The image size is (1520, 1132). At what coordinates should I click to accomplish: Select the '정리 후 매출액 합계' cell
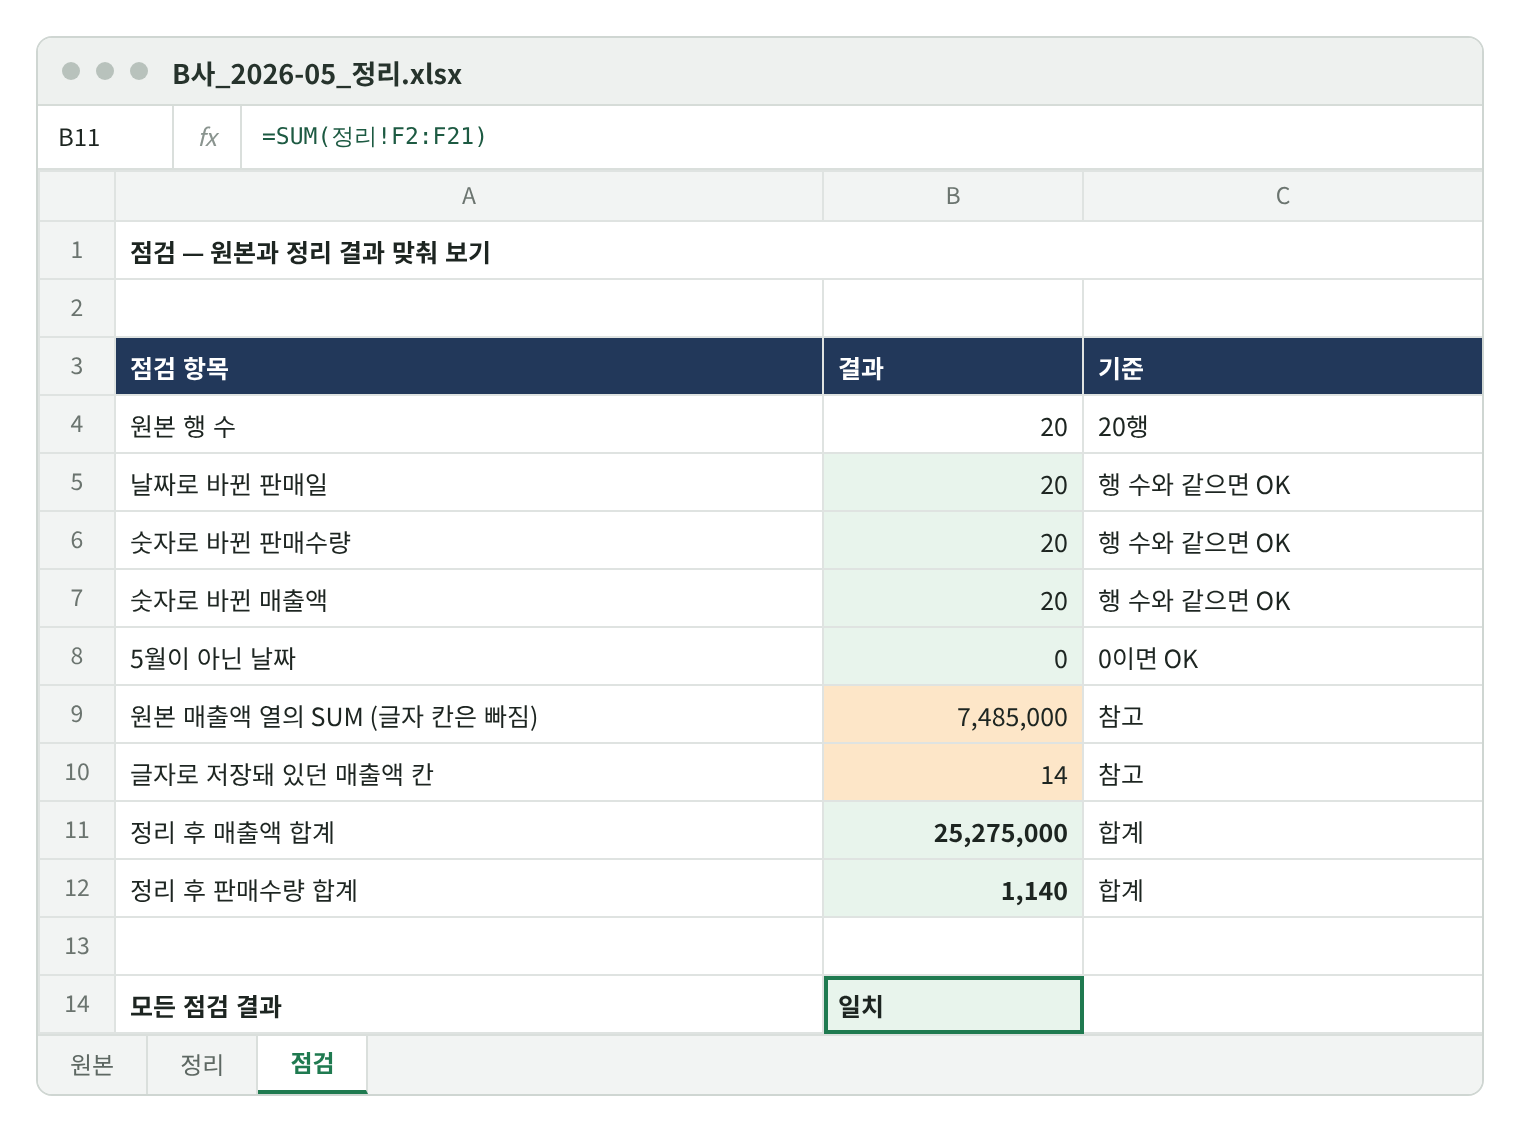pos(469,831)
